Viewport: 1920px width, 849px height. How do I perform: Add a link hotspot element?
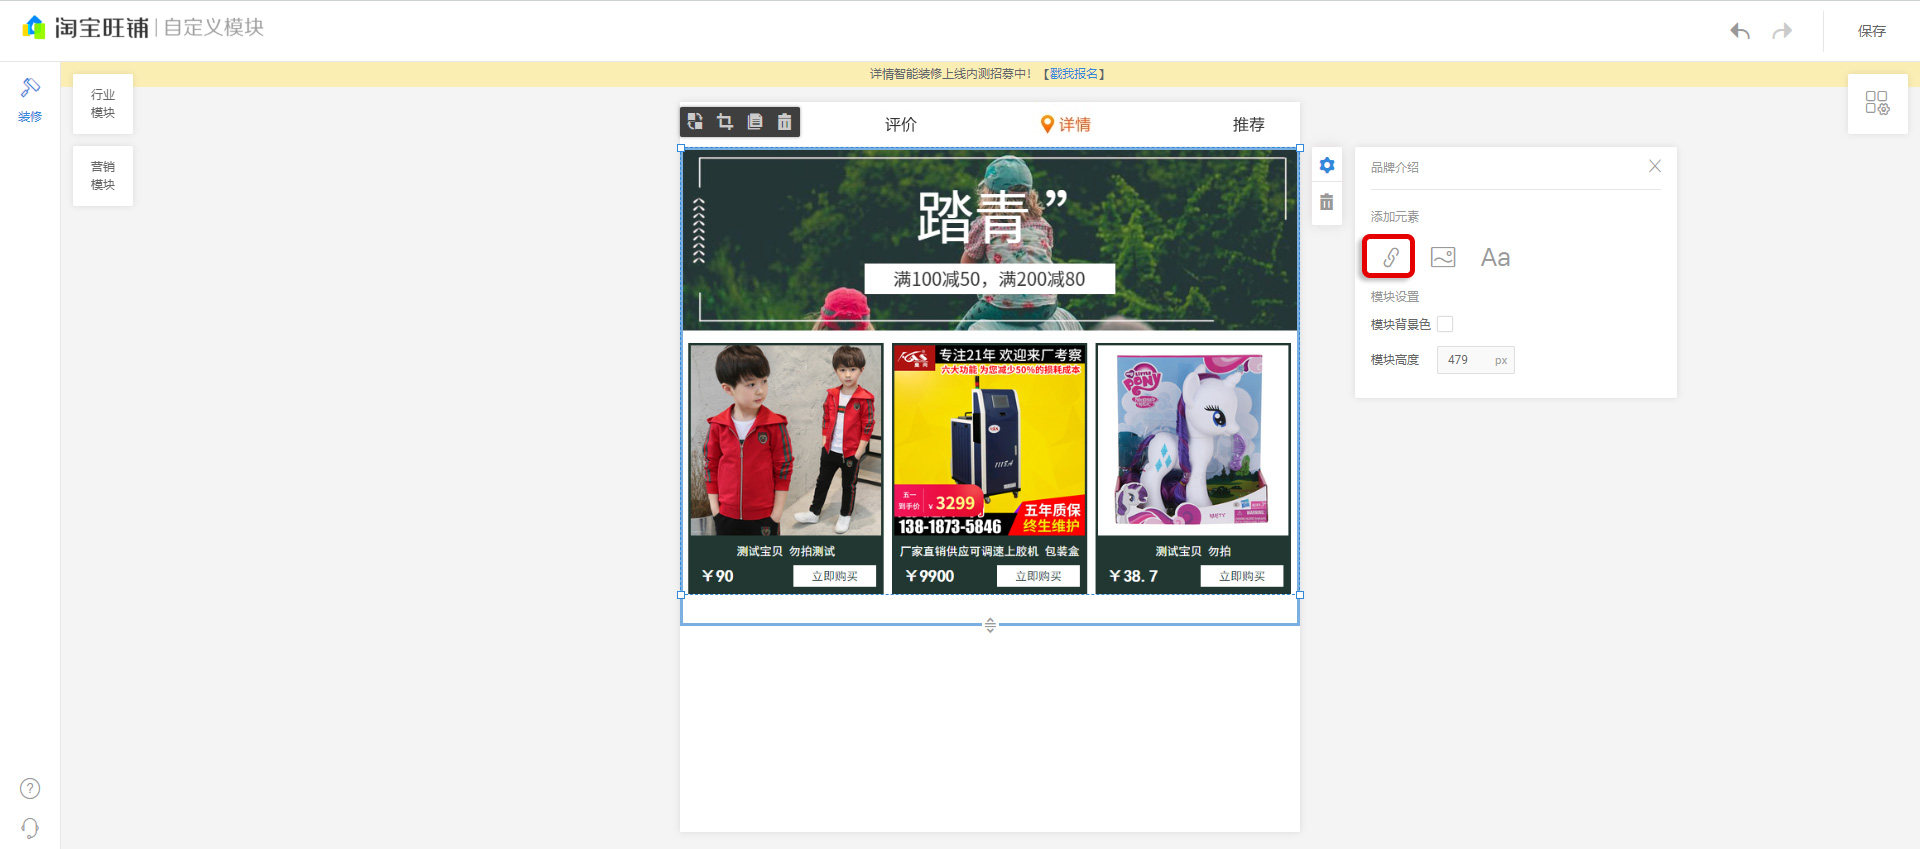1389,257
